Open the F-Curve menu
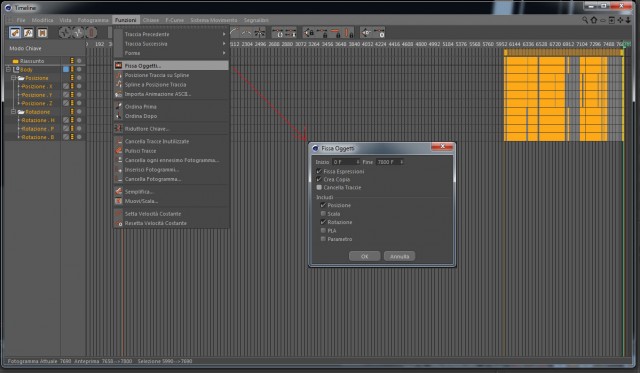 coord(175,20)
